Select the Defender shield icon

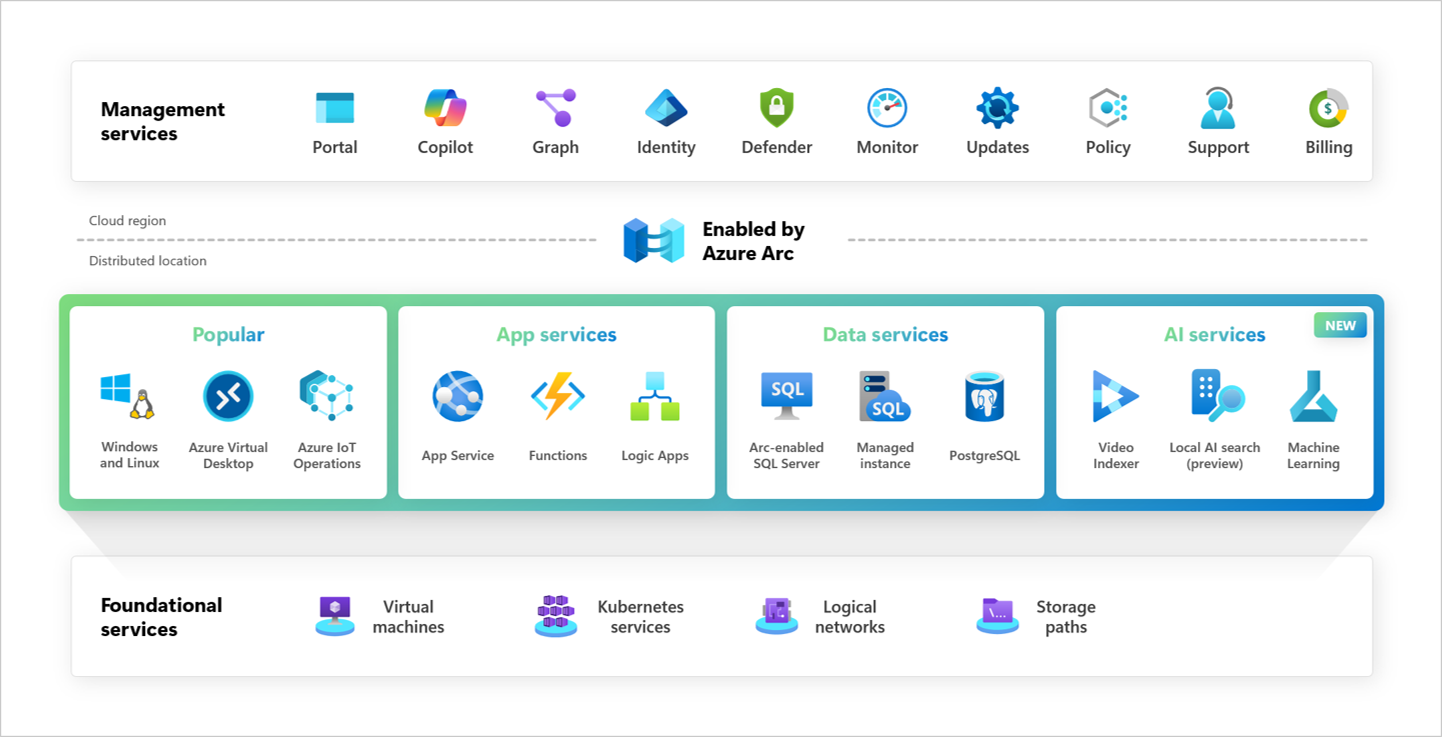click(x=777, y=105)
